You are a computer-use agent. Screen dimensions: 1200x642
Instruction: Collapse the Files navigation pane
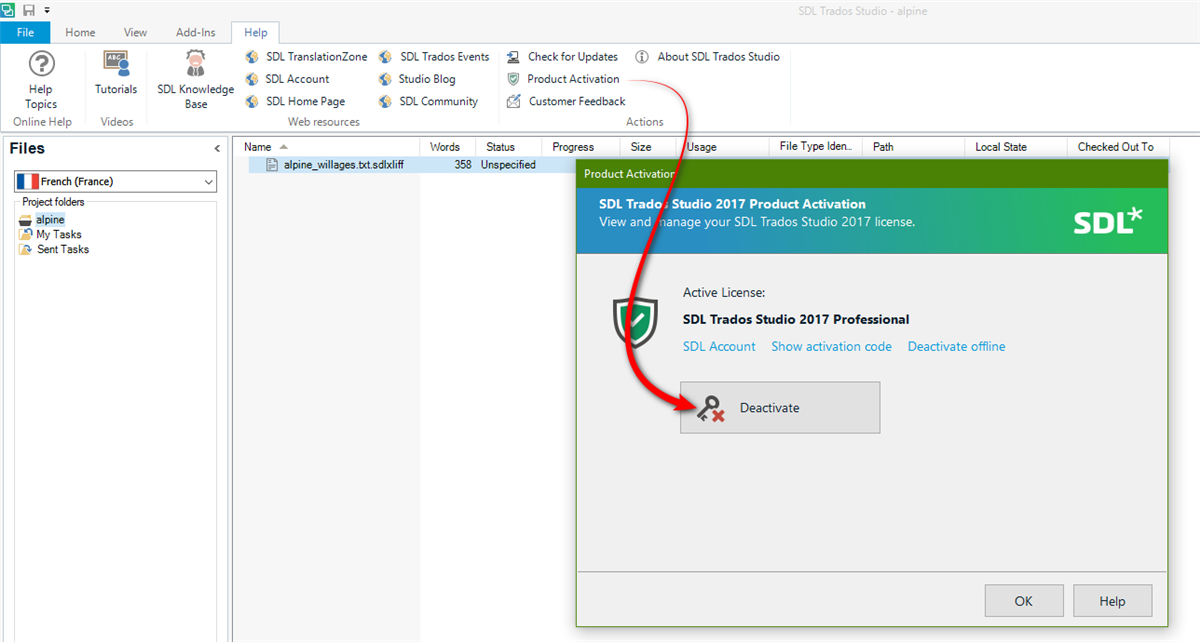point(217,147)
